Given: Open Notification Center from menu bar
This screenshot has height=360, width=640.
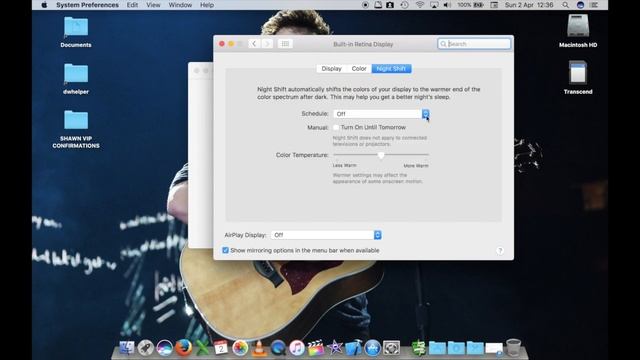Looking at the screenshot, I should (594, 5).
